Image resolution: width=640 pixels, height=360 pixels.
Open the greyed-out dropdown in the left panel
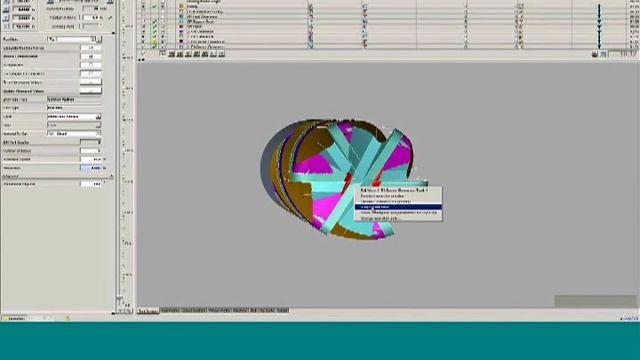tap(74, 125)
